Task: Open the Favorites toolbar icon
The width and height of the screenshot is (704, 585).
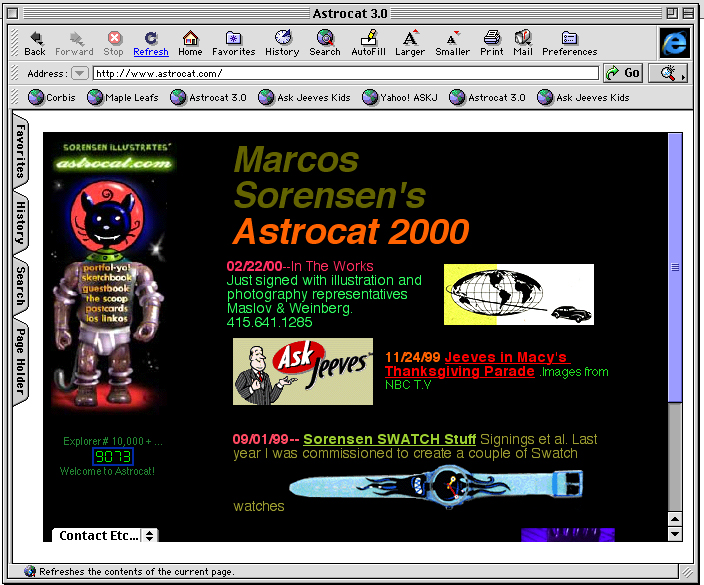Action: (x=233, y=38)
